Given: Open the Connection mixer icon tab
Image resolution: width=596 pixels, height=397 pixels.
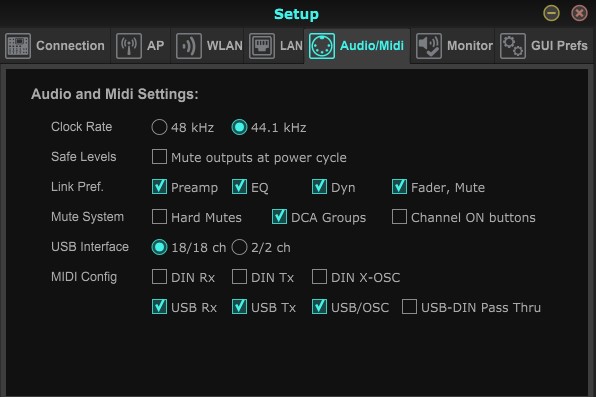Looking at the screenshot, I should click(x=18, y=46).
